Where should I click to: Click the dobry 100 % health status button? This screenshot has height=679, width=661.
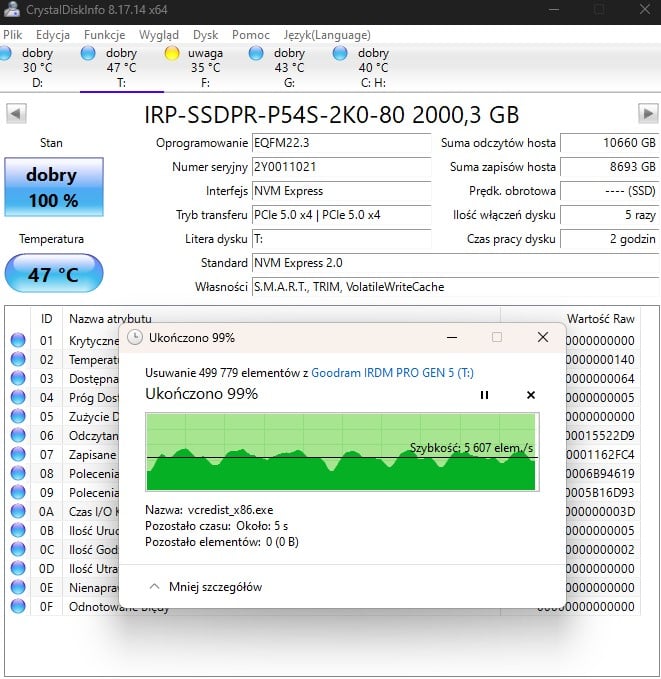[54, 187]
